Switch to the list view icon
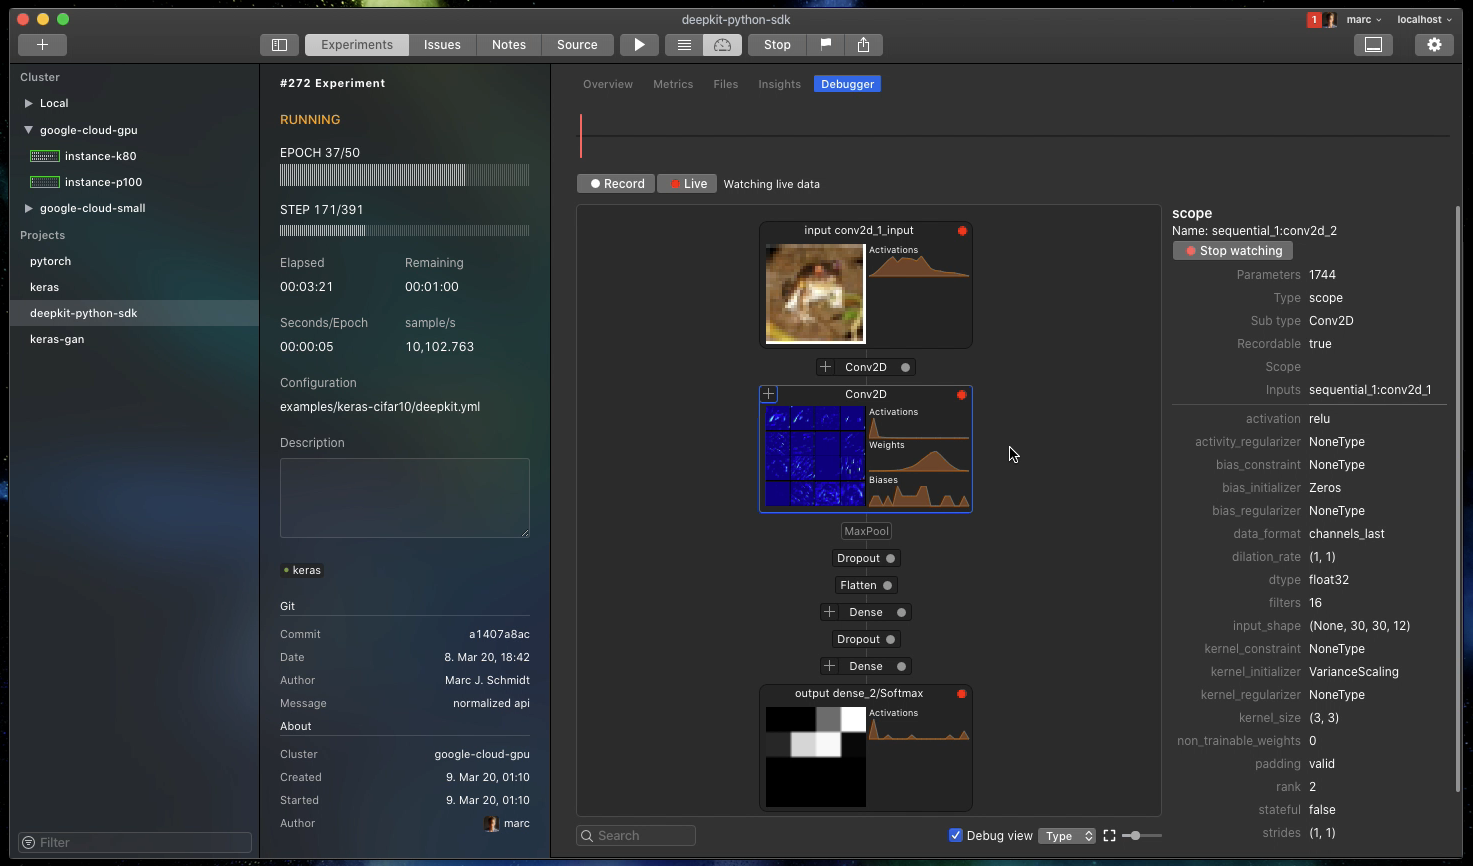The image size is (1473, 866). pyautogui.click(x=684, y=44)
